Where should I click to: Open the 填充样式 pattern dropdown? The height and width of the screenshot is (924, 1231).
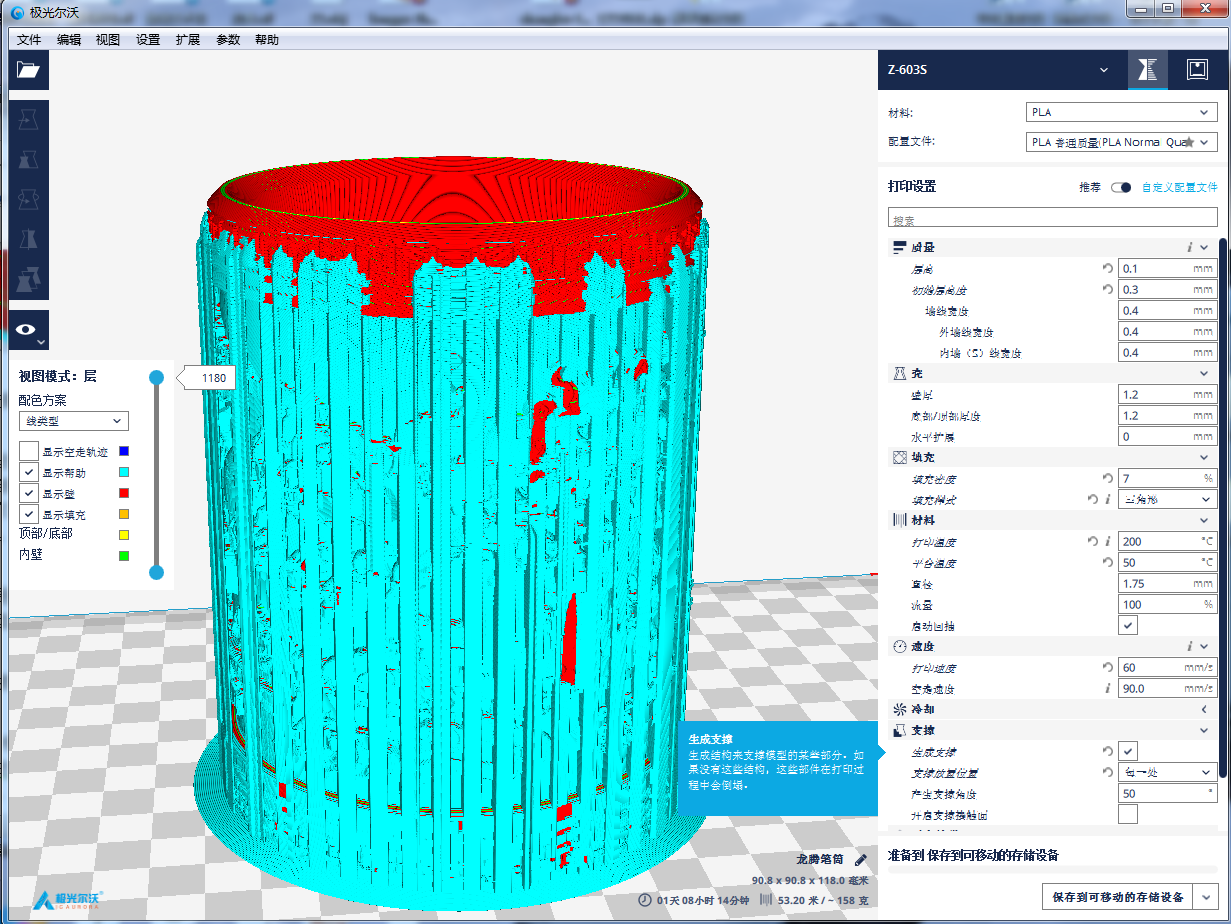click(1166, 499)
